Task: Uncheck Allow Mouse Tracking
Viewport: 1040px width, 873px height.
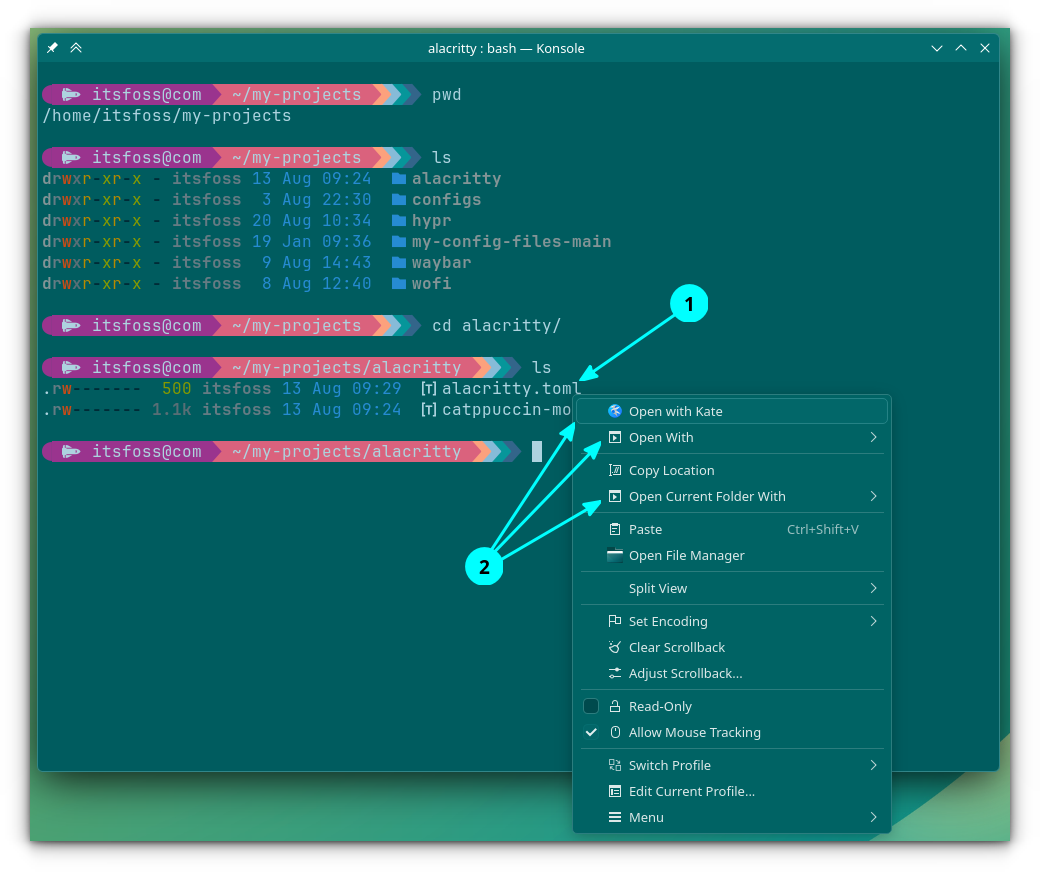Action: [x=591, y=732]
